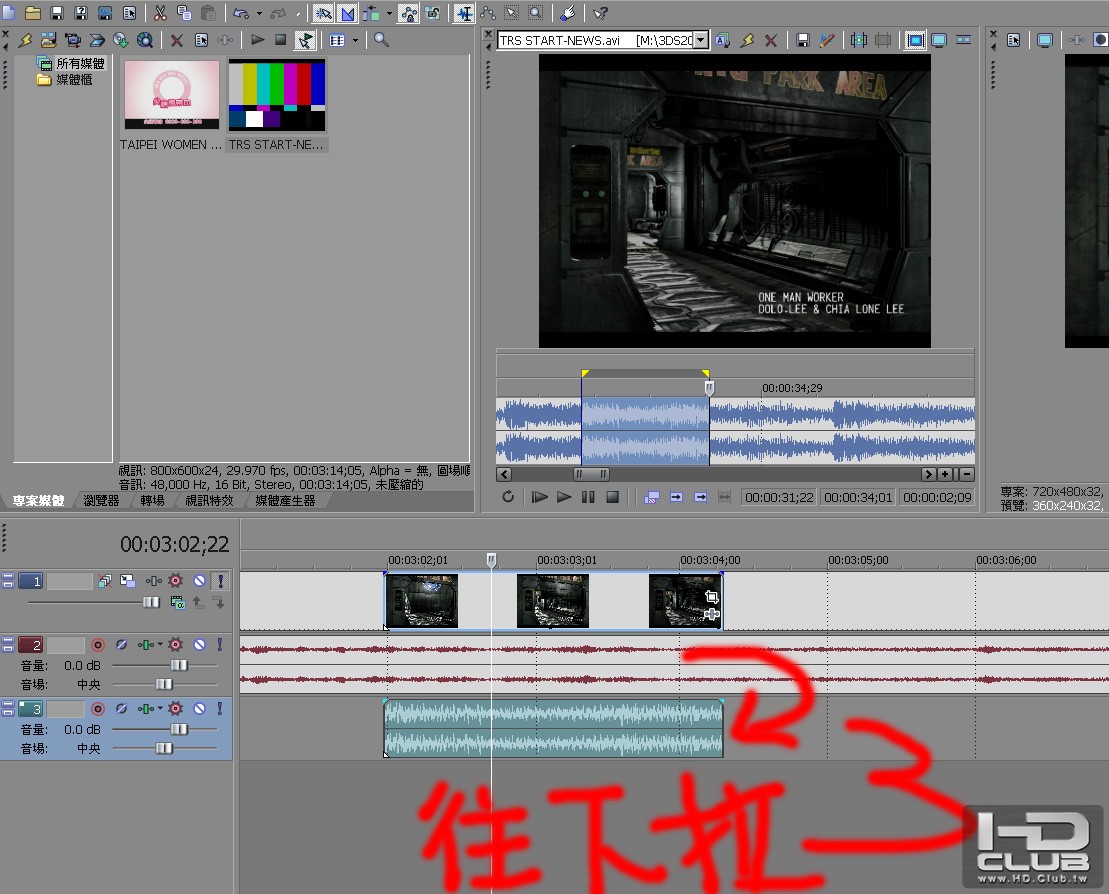Image resolution: width=1109 pixels, height=894 pixels.
Task: Import media with the lightning bolt icon
Action: (x=25, y=40)
